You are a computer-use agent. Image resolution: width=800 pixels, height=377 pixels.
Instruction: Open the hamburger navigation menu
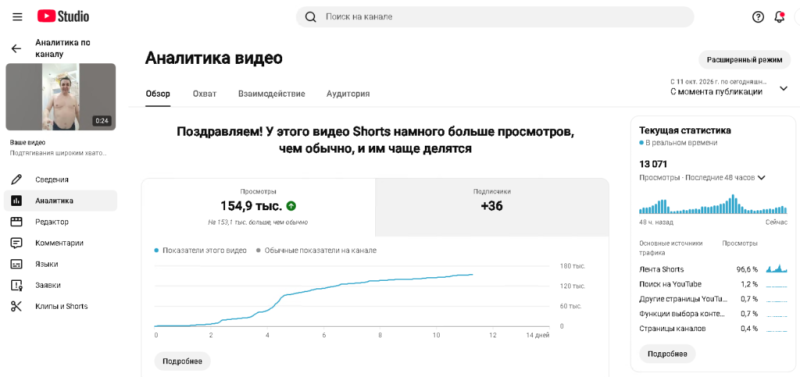(x=17, y=17)
